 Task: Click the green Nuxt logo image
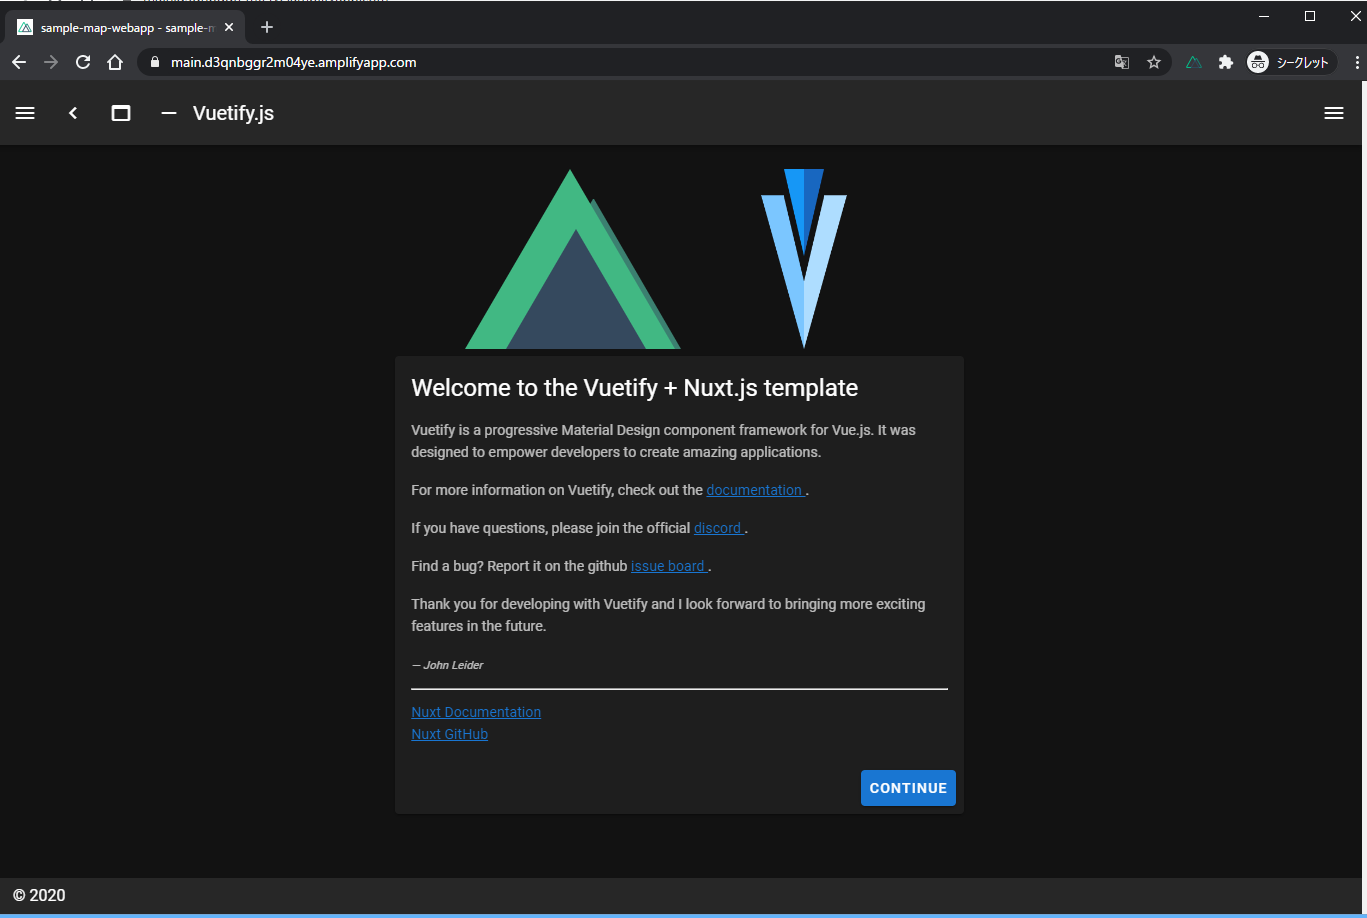pos(572,259)
